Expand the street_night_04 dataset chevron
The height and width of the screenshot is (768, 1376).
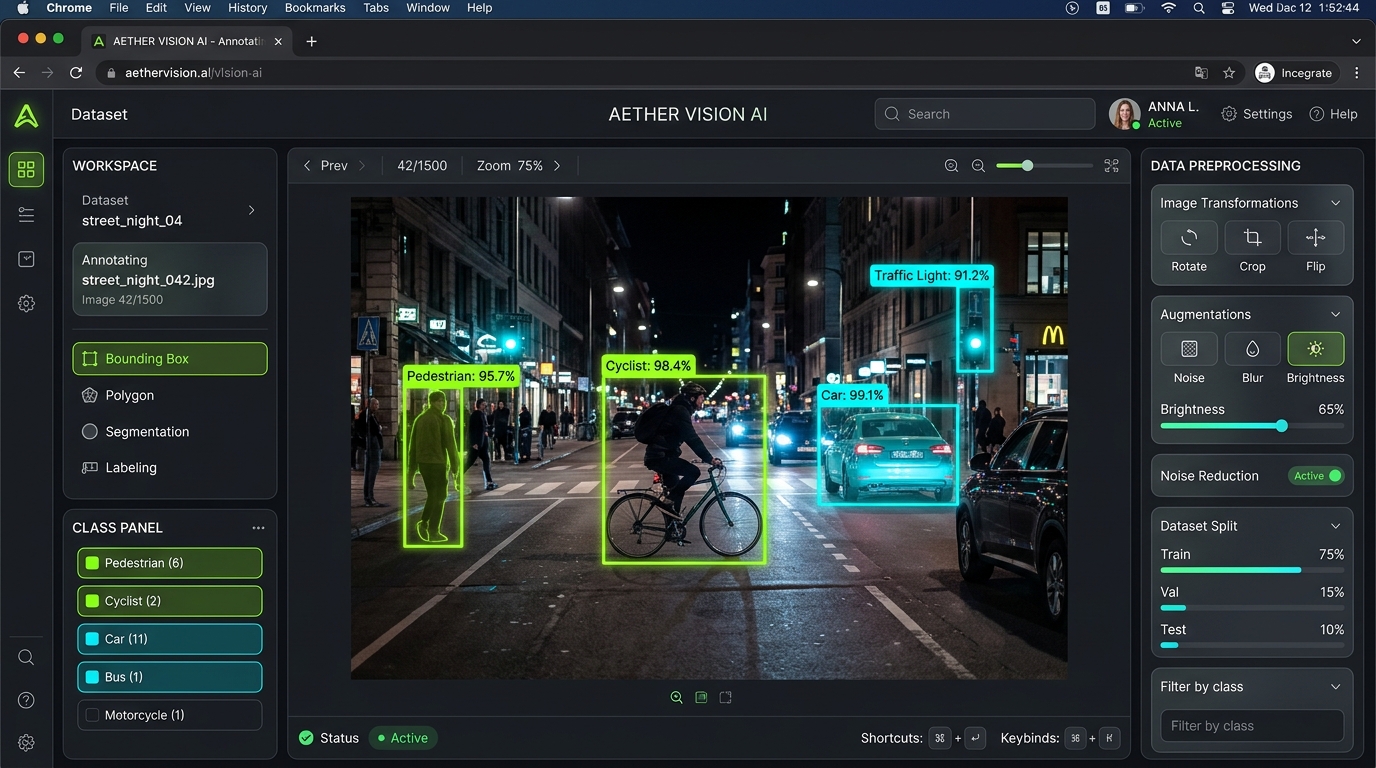click(x=251, y=210)
